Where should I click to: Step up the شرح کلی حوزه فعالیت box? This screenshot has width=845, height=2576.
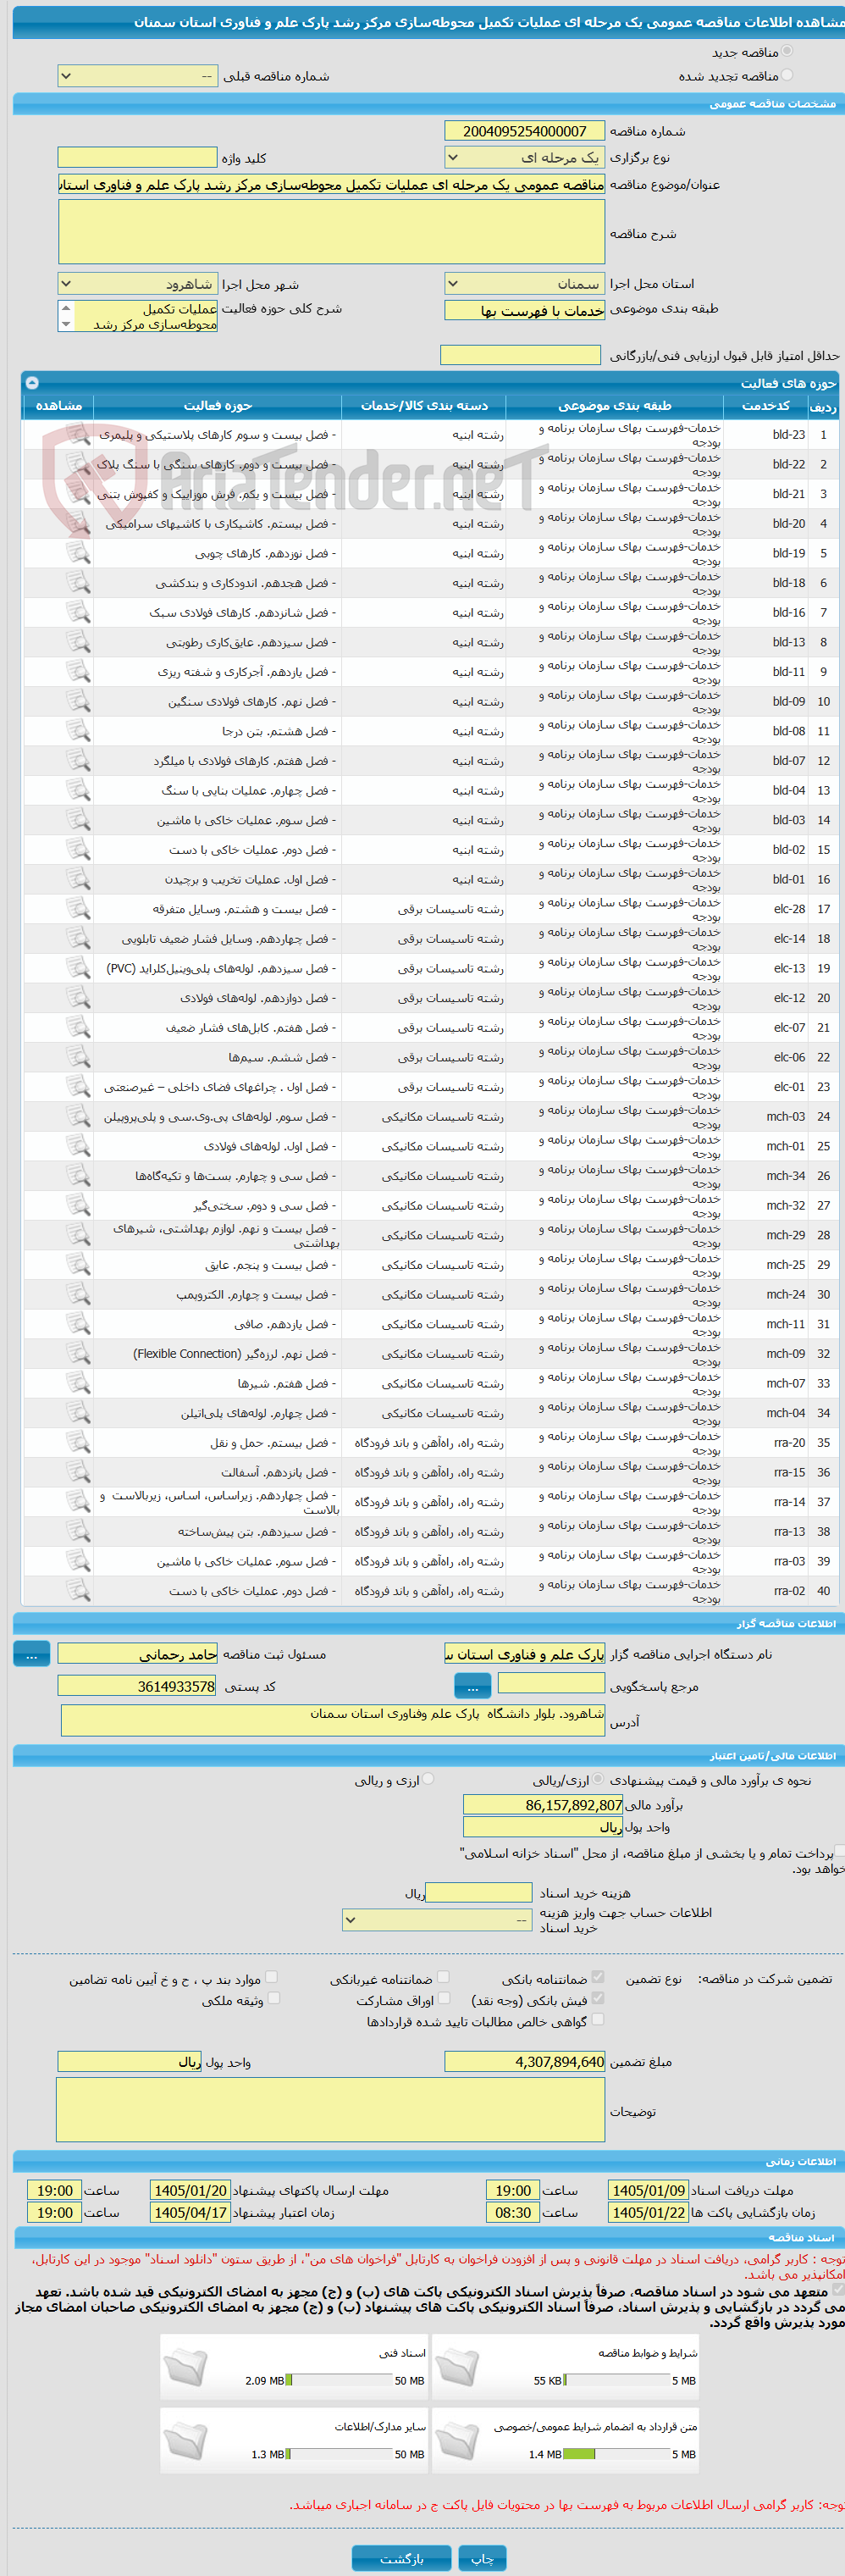[x=66, y=308]
